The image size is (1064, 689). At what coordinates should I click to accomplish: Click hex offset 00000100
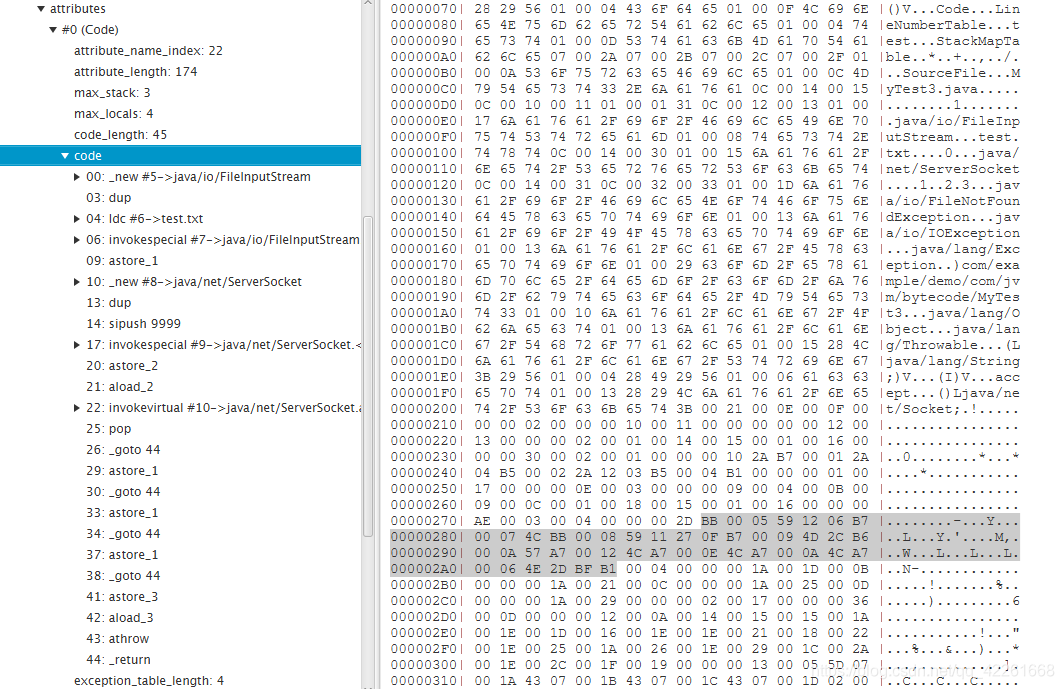[423, 153]
